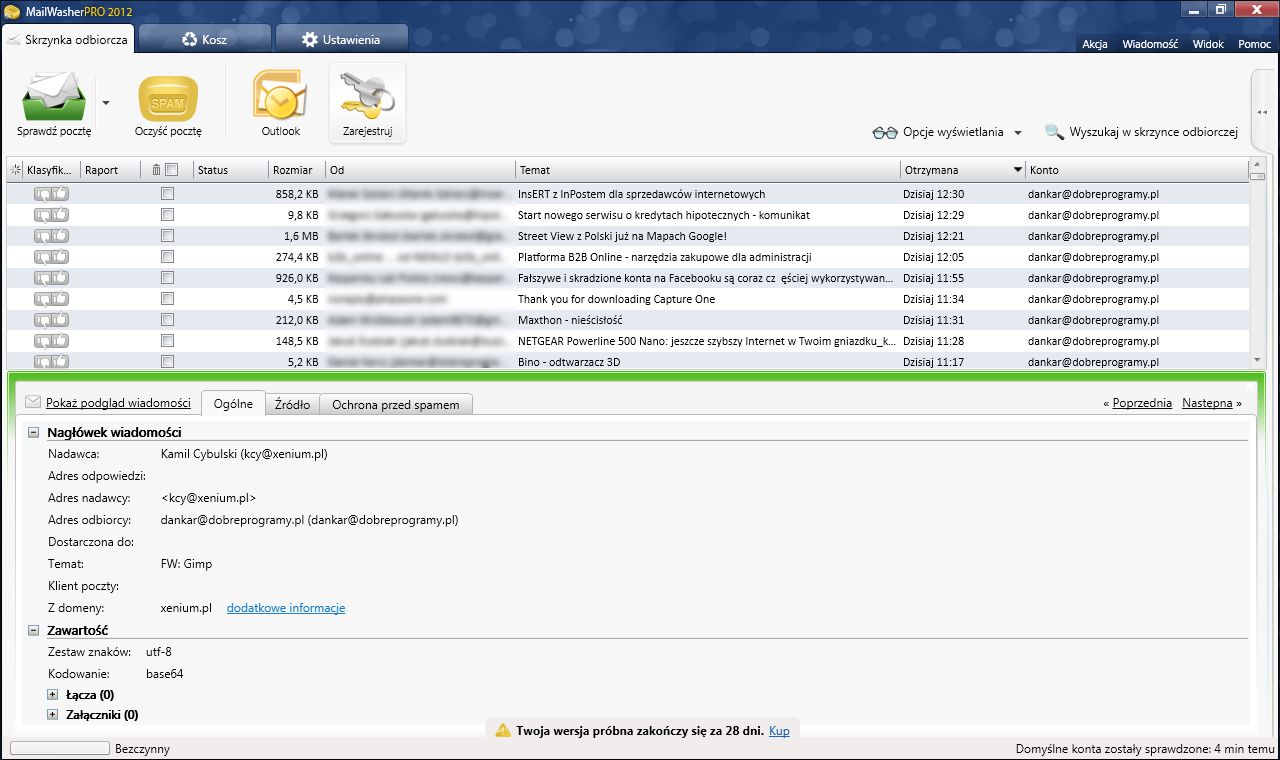Check the delete box for 'Thank you for downloading' email

167,299
